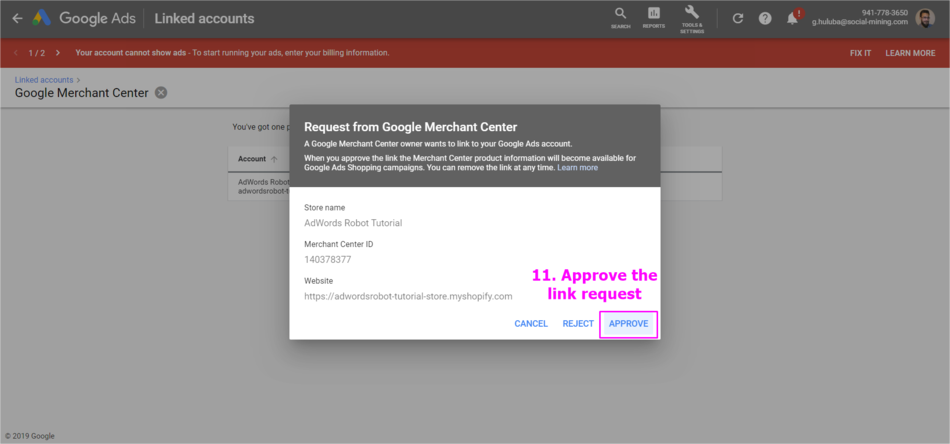This screenshot has height=444, width=950.
Task: Click the back arrow in header
Action: click(17, 18)
